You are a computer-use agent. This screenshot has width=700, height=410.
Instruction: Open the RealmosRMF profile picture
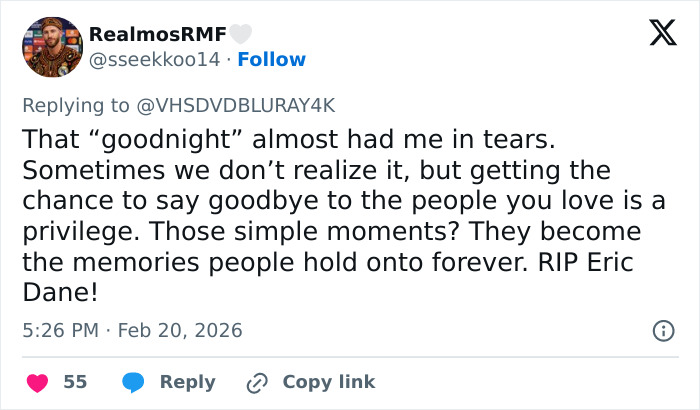(51, 47)
